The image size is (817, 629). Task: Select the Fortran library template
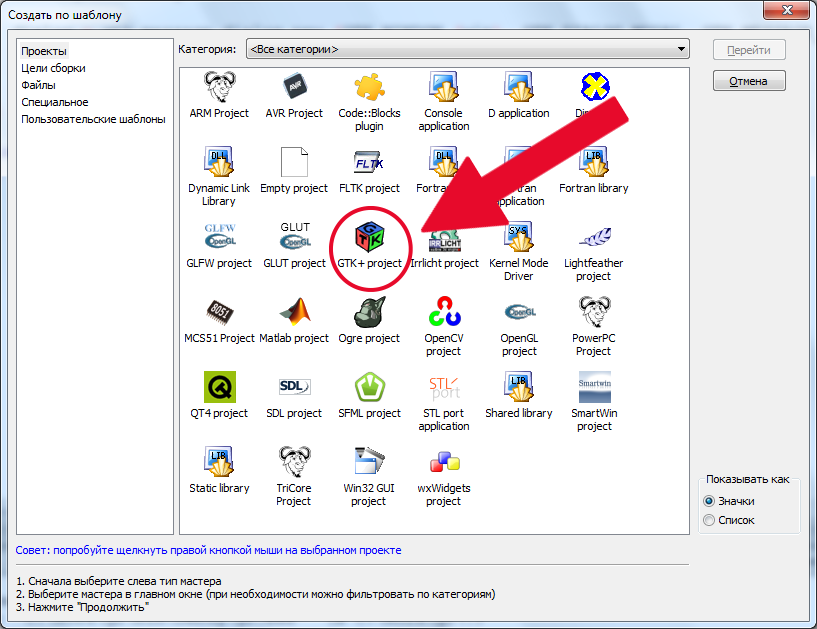(594, 170)
